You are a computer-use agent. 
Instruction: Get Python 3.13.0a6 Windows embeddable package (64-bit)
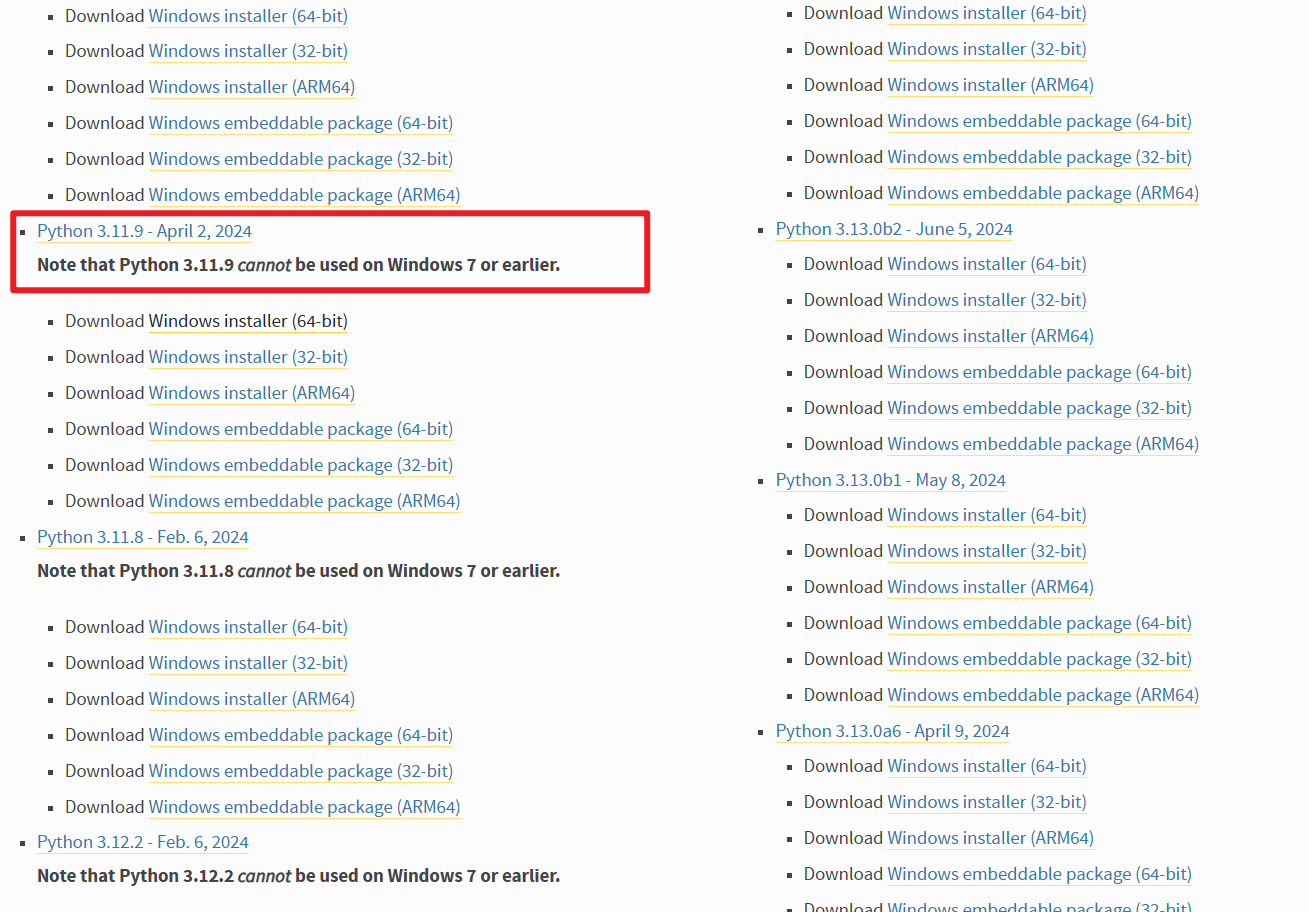pos(1040,874)
